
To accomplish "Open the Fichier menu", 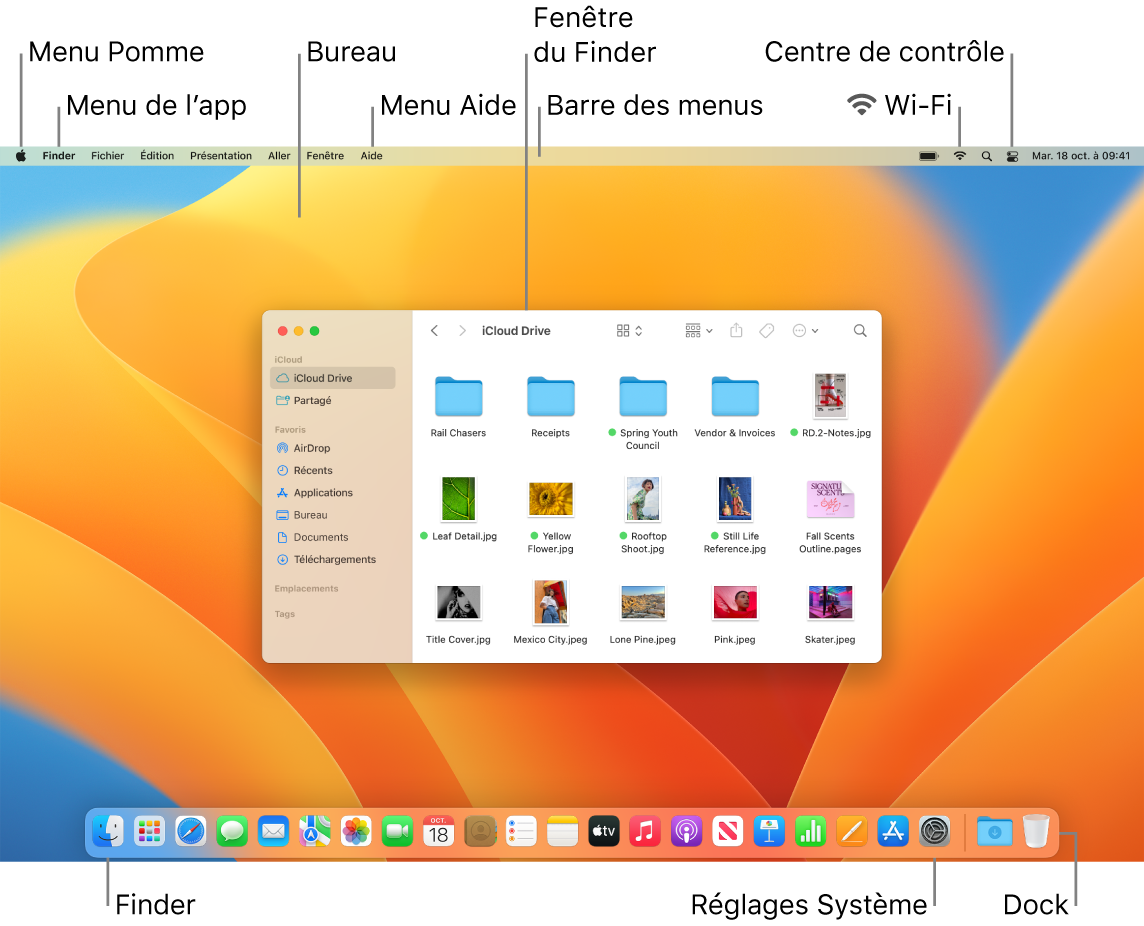I will (x=107, y=155).
